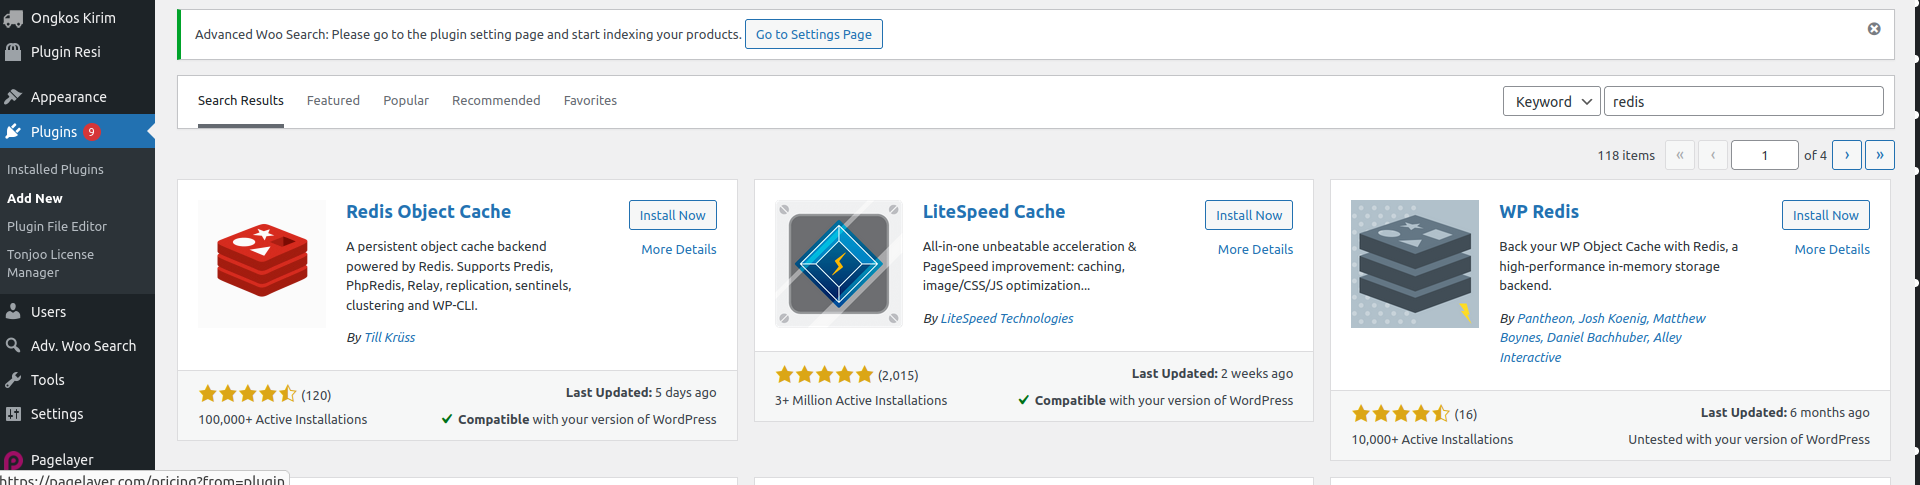The image size is (1920, 485).
Task: Open the Keyword search type dropdown
Action: (x=1551, y=101)
